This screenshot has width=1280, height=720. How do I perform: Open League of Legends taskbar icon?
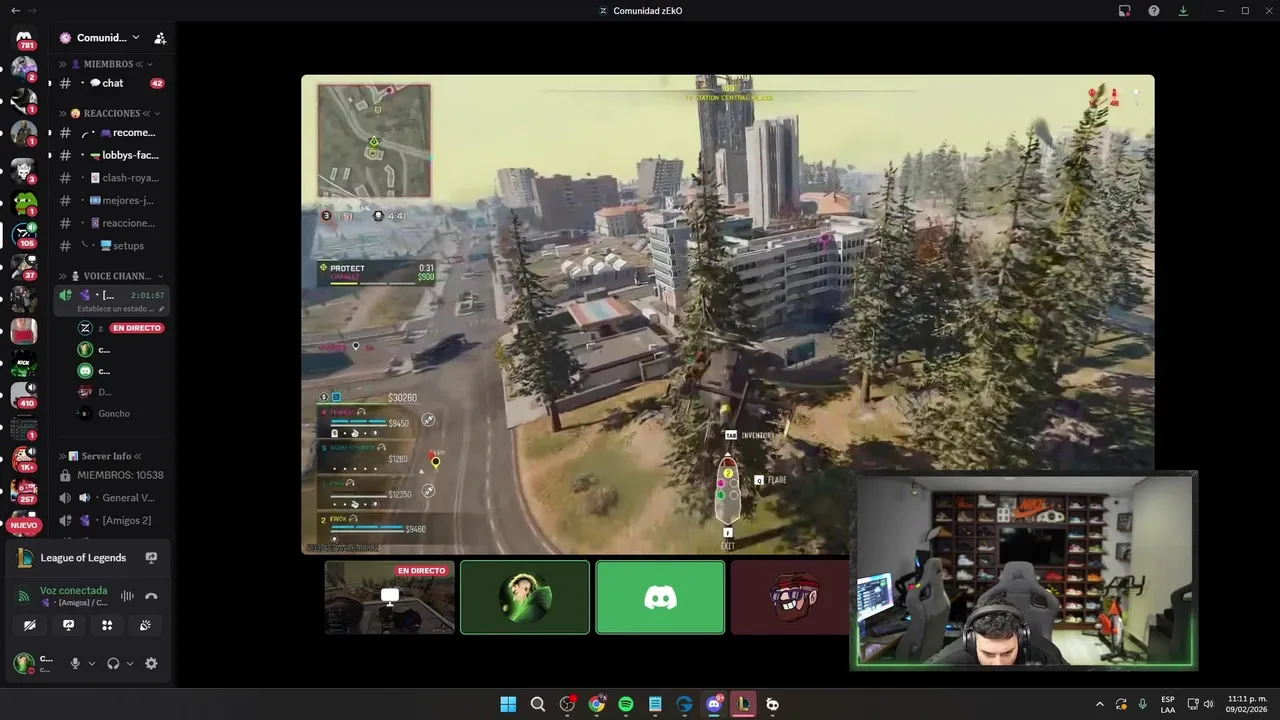tap(743, 704)
